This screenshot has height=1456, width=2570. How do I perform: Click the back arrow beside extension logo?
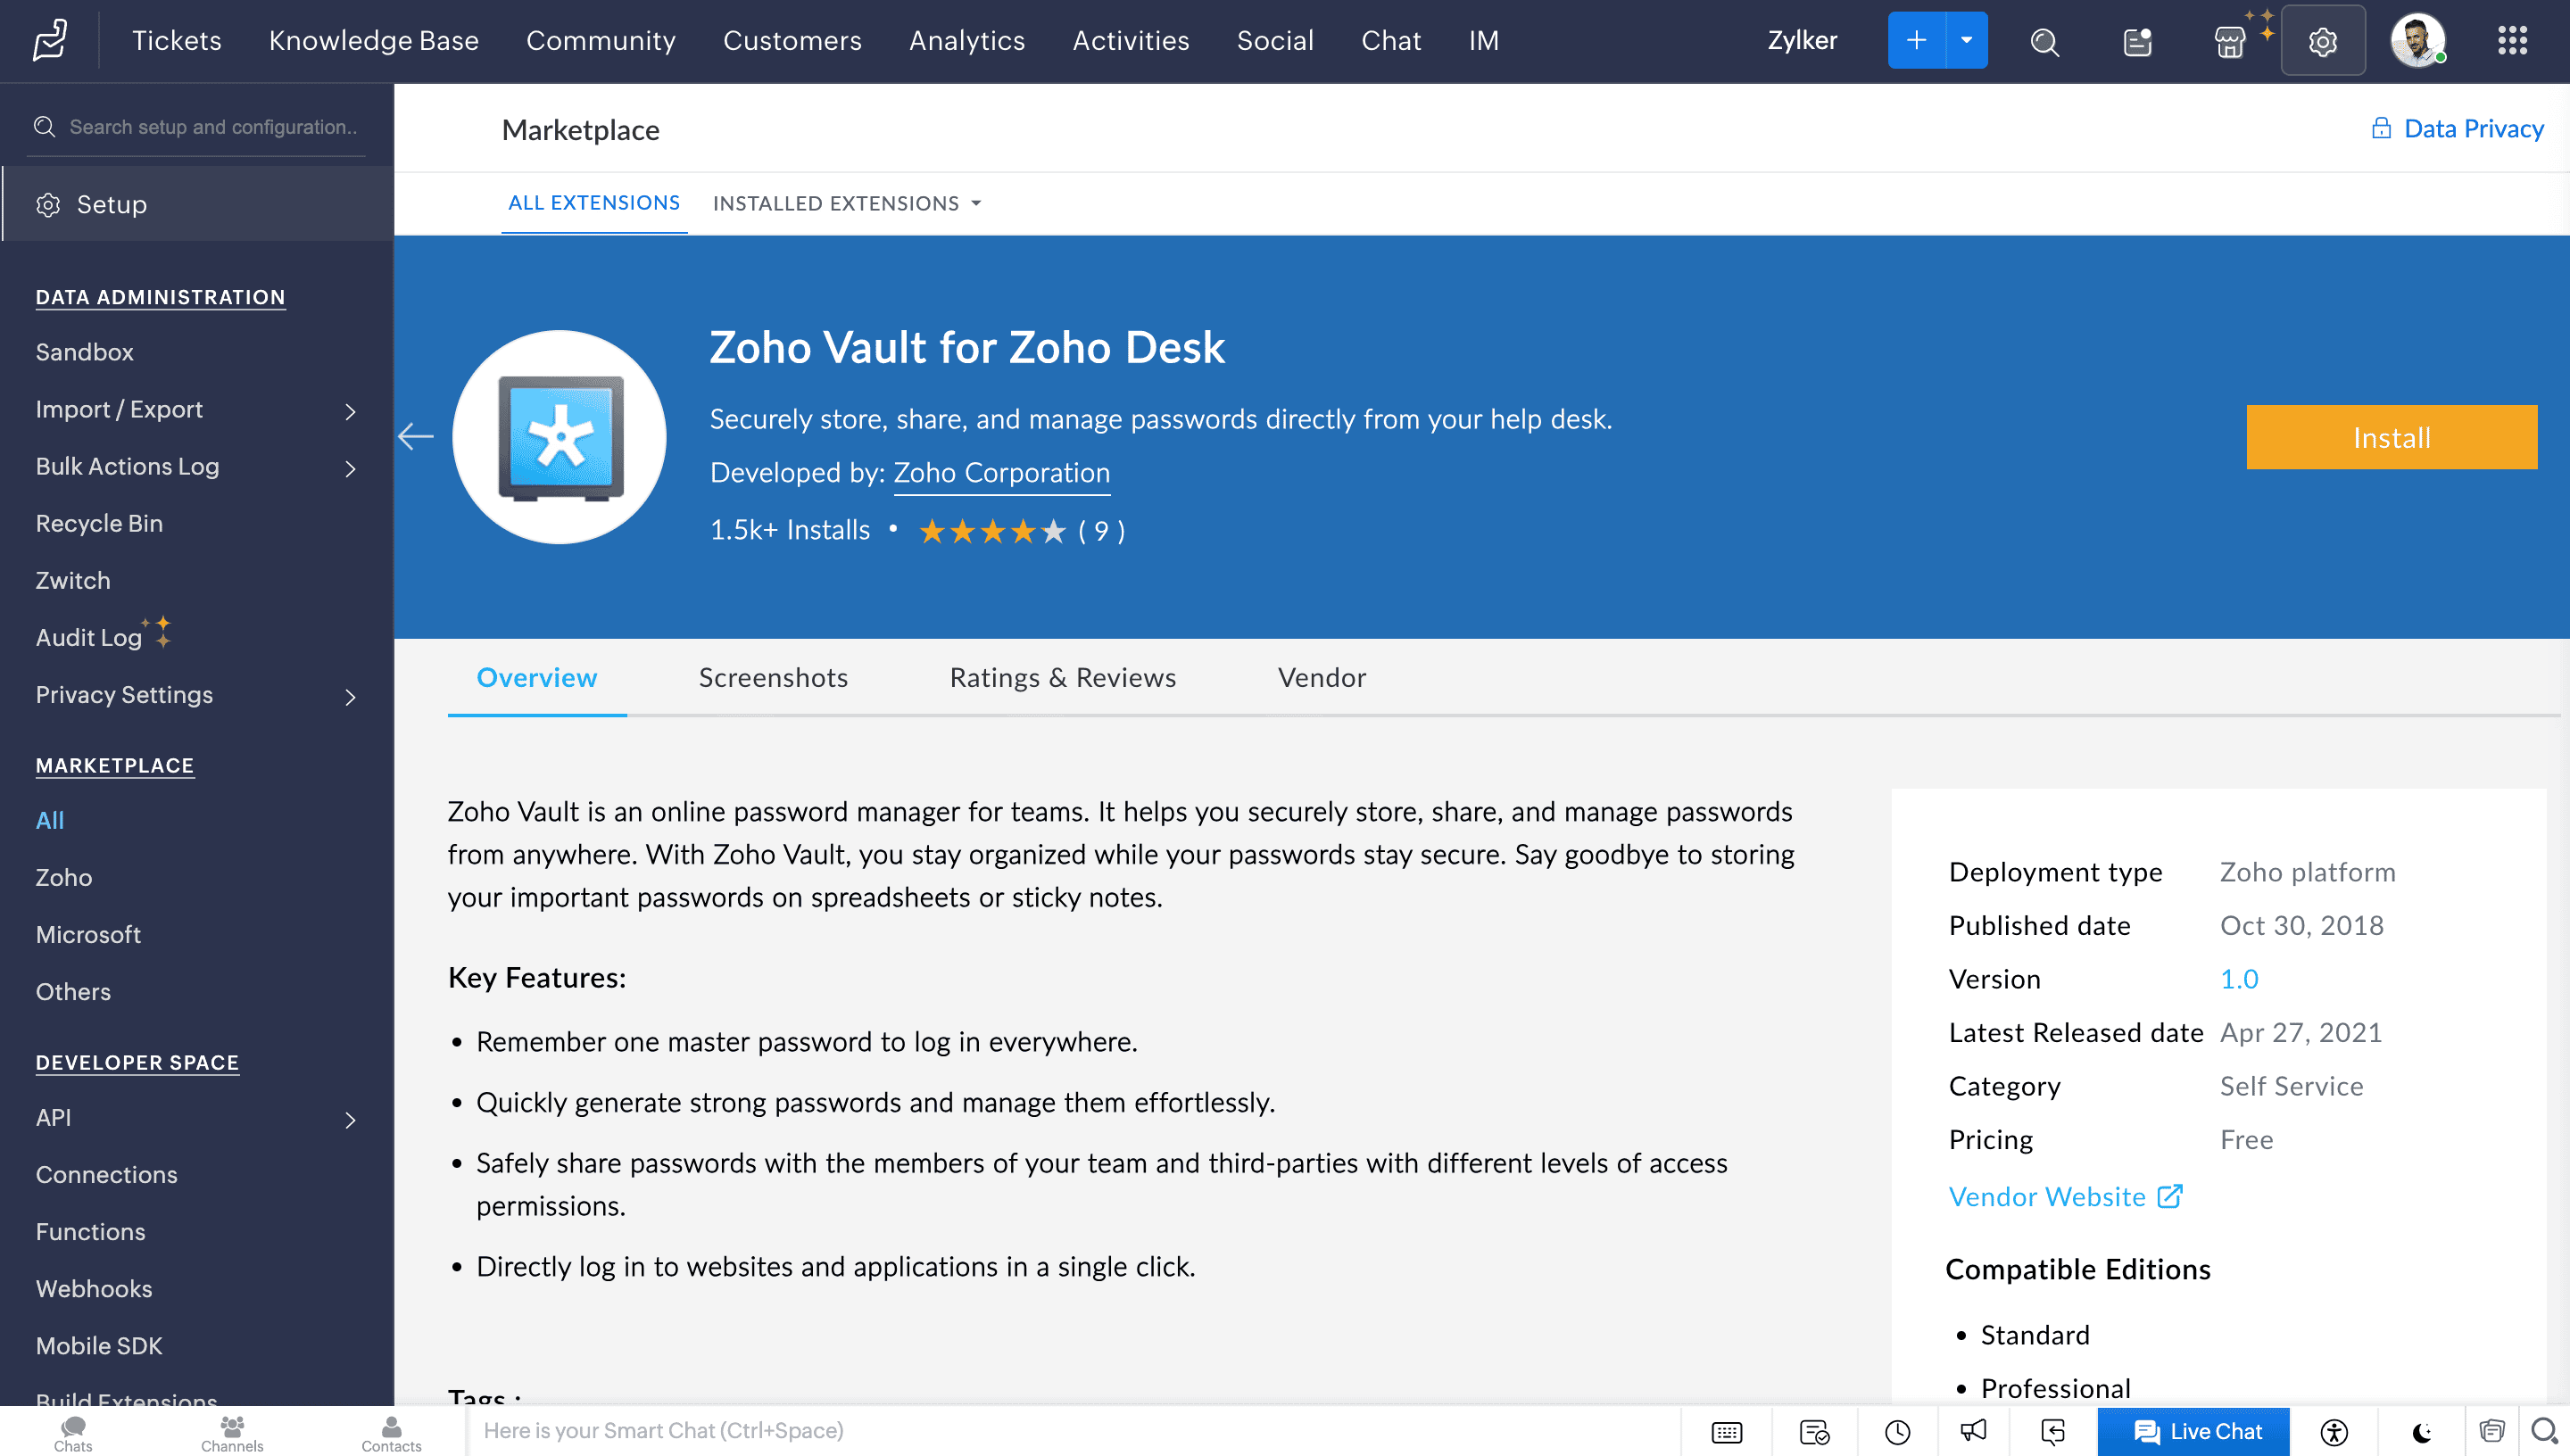click(415, 436)
